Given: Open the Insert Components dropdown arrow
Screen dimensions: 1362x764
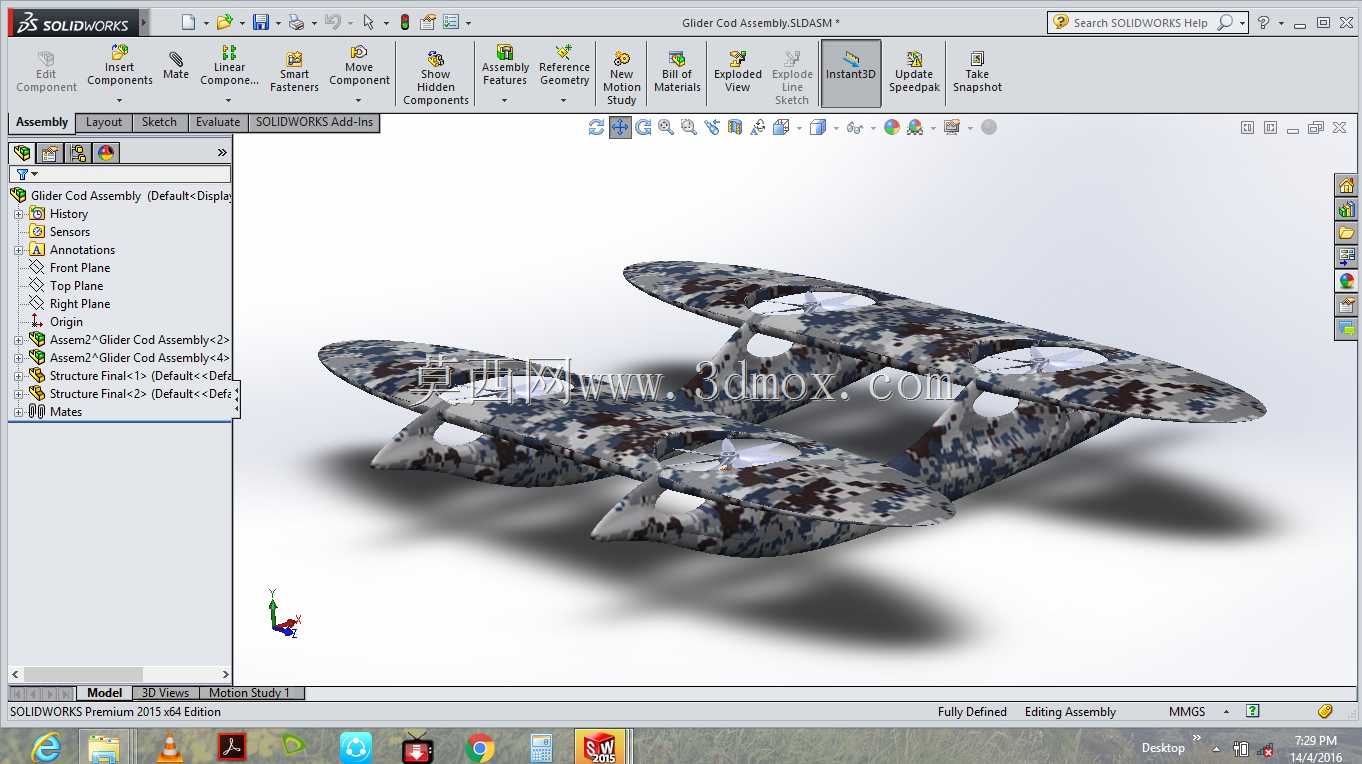Looking at the screenshot, I should point(119,100).
